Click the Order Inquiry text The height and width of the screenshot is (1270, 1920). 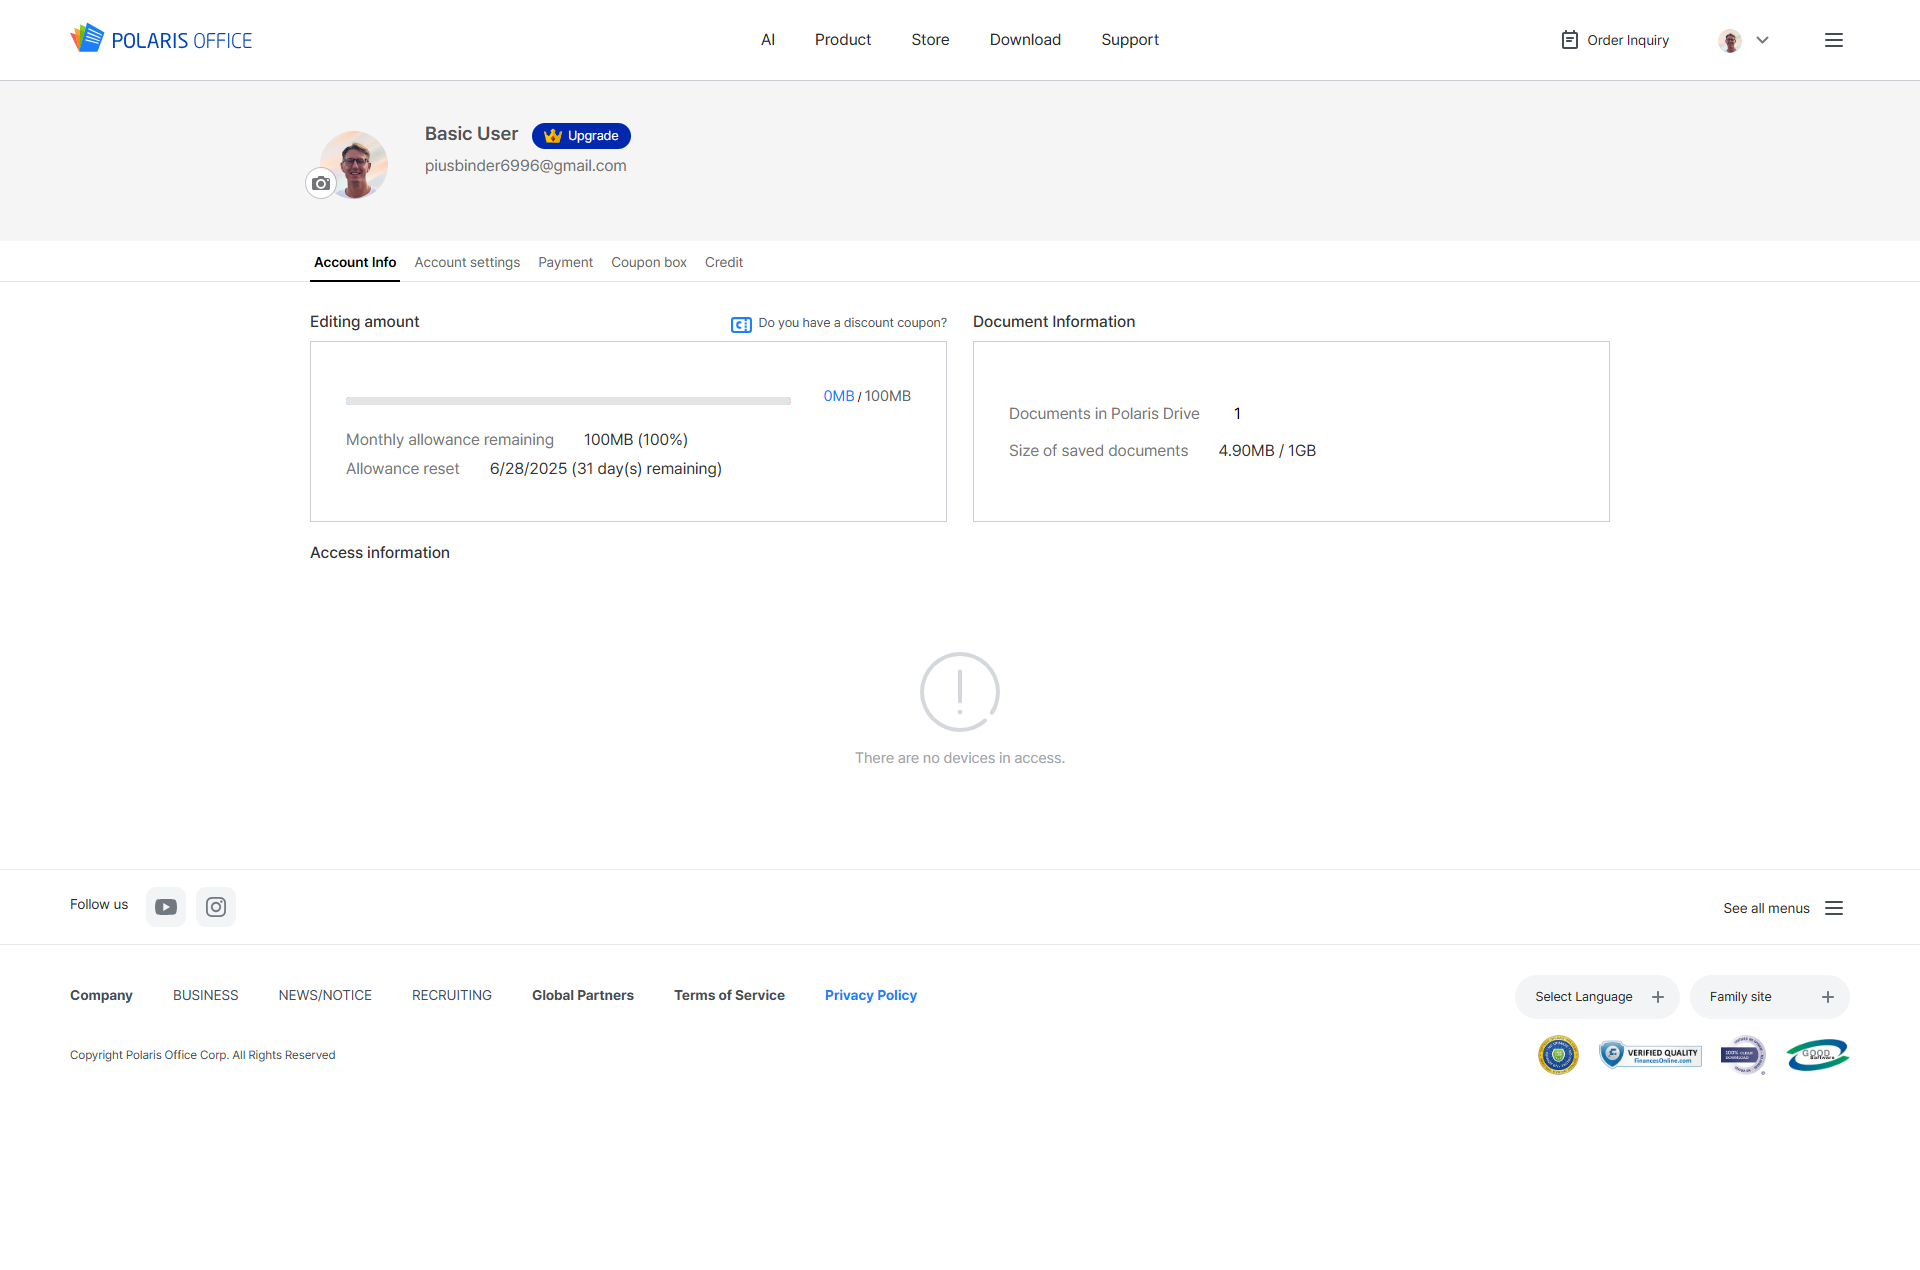pos(1628,40)
